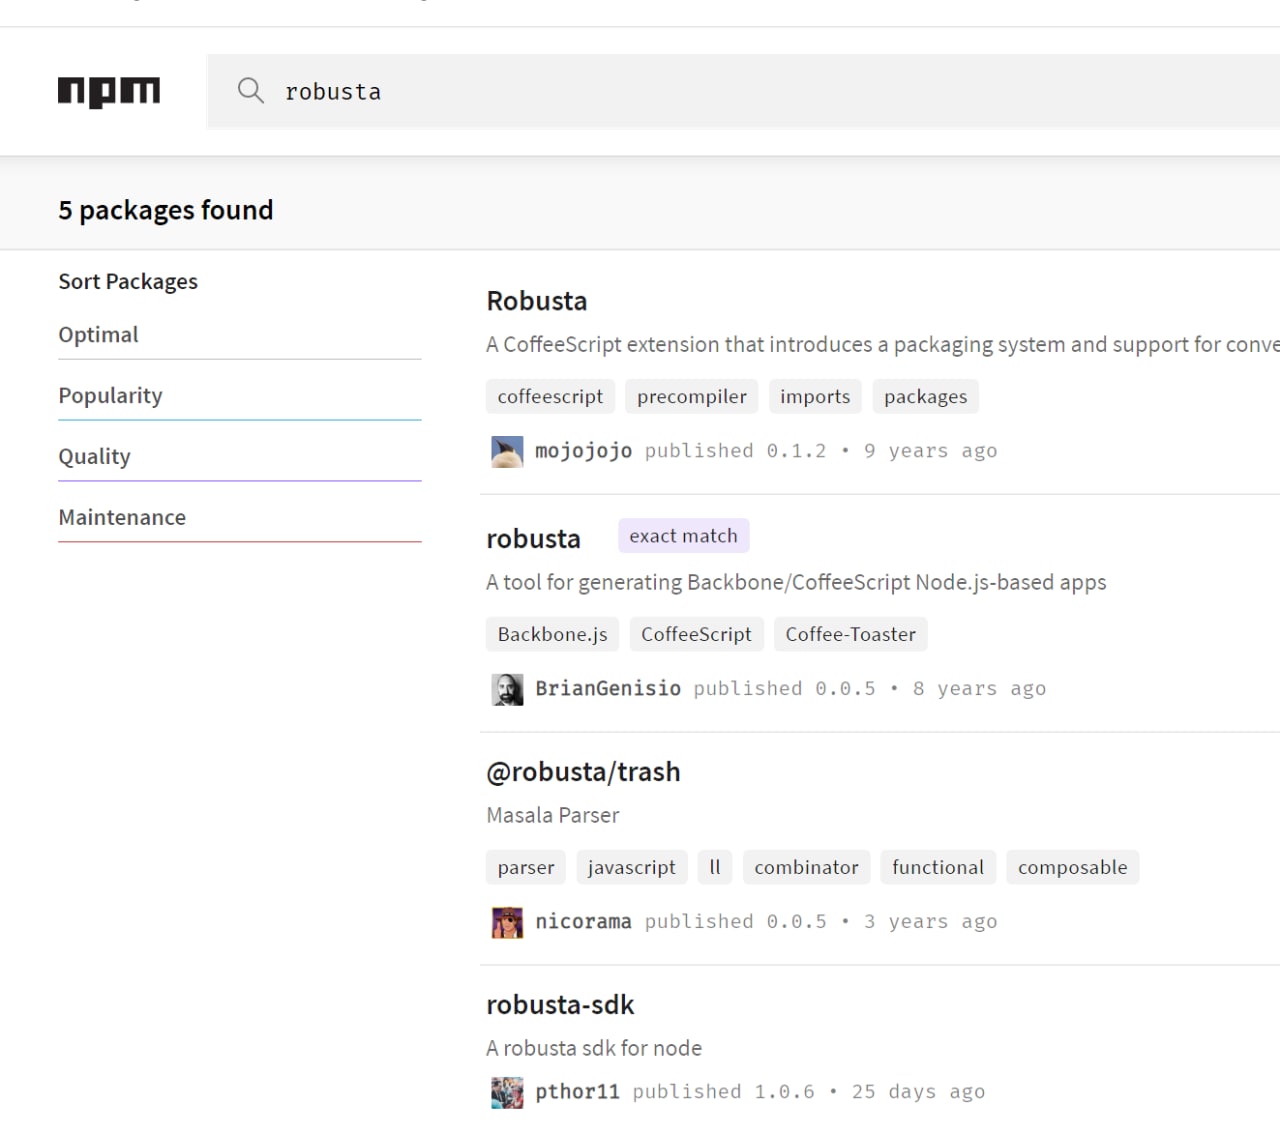Click the CoffeeScript extension description of Robusta
Screen dimensions: 1280x1133
(883, 345)
